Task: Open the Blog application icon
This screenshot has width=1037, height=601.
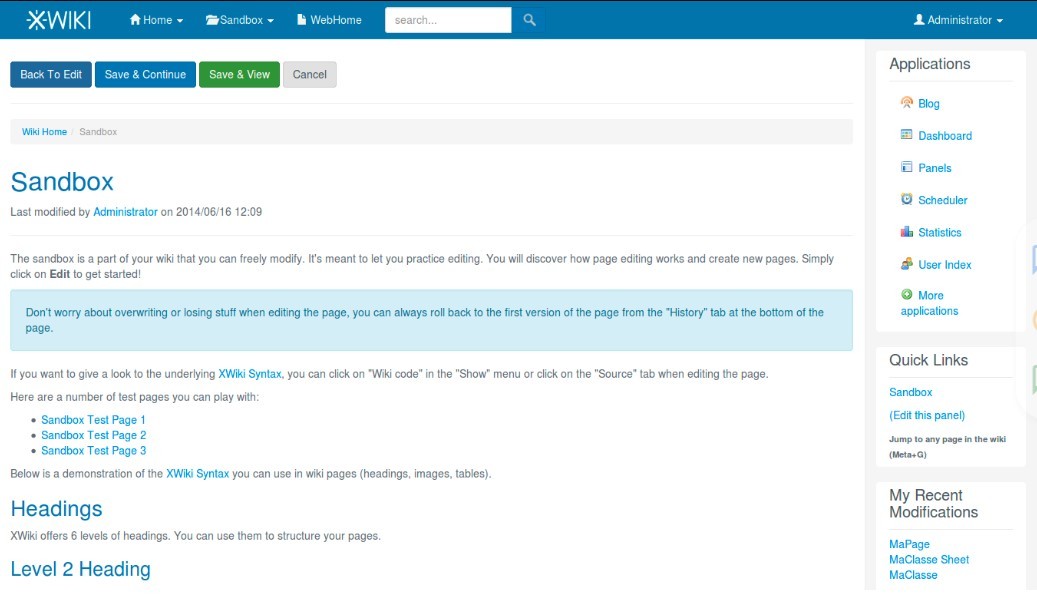Action: (x=907, y=103)
